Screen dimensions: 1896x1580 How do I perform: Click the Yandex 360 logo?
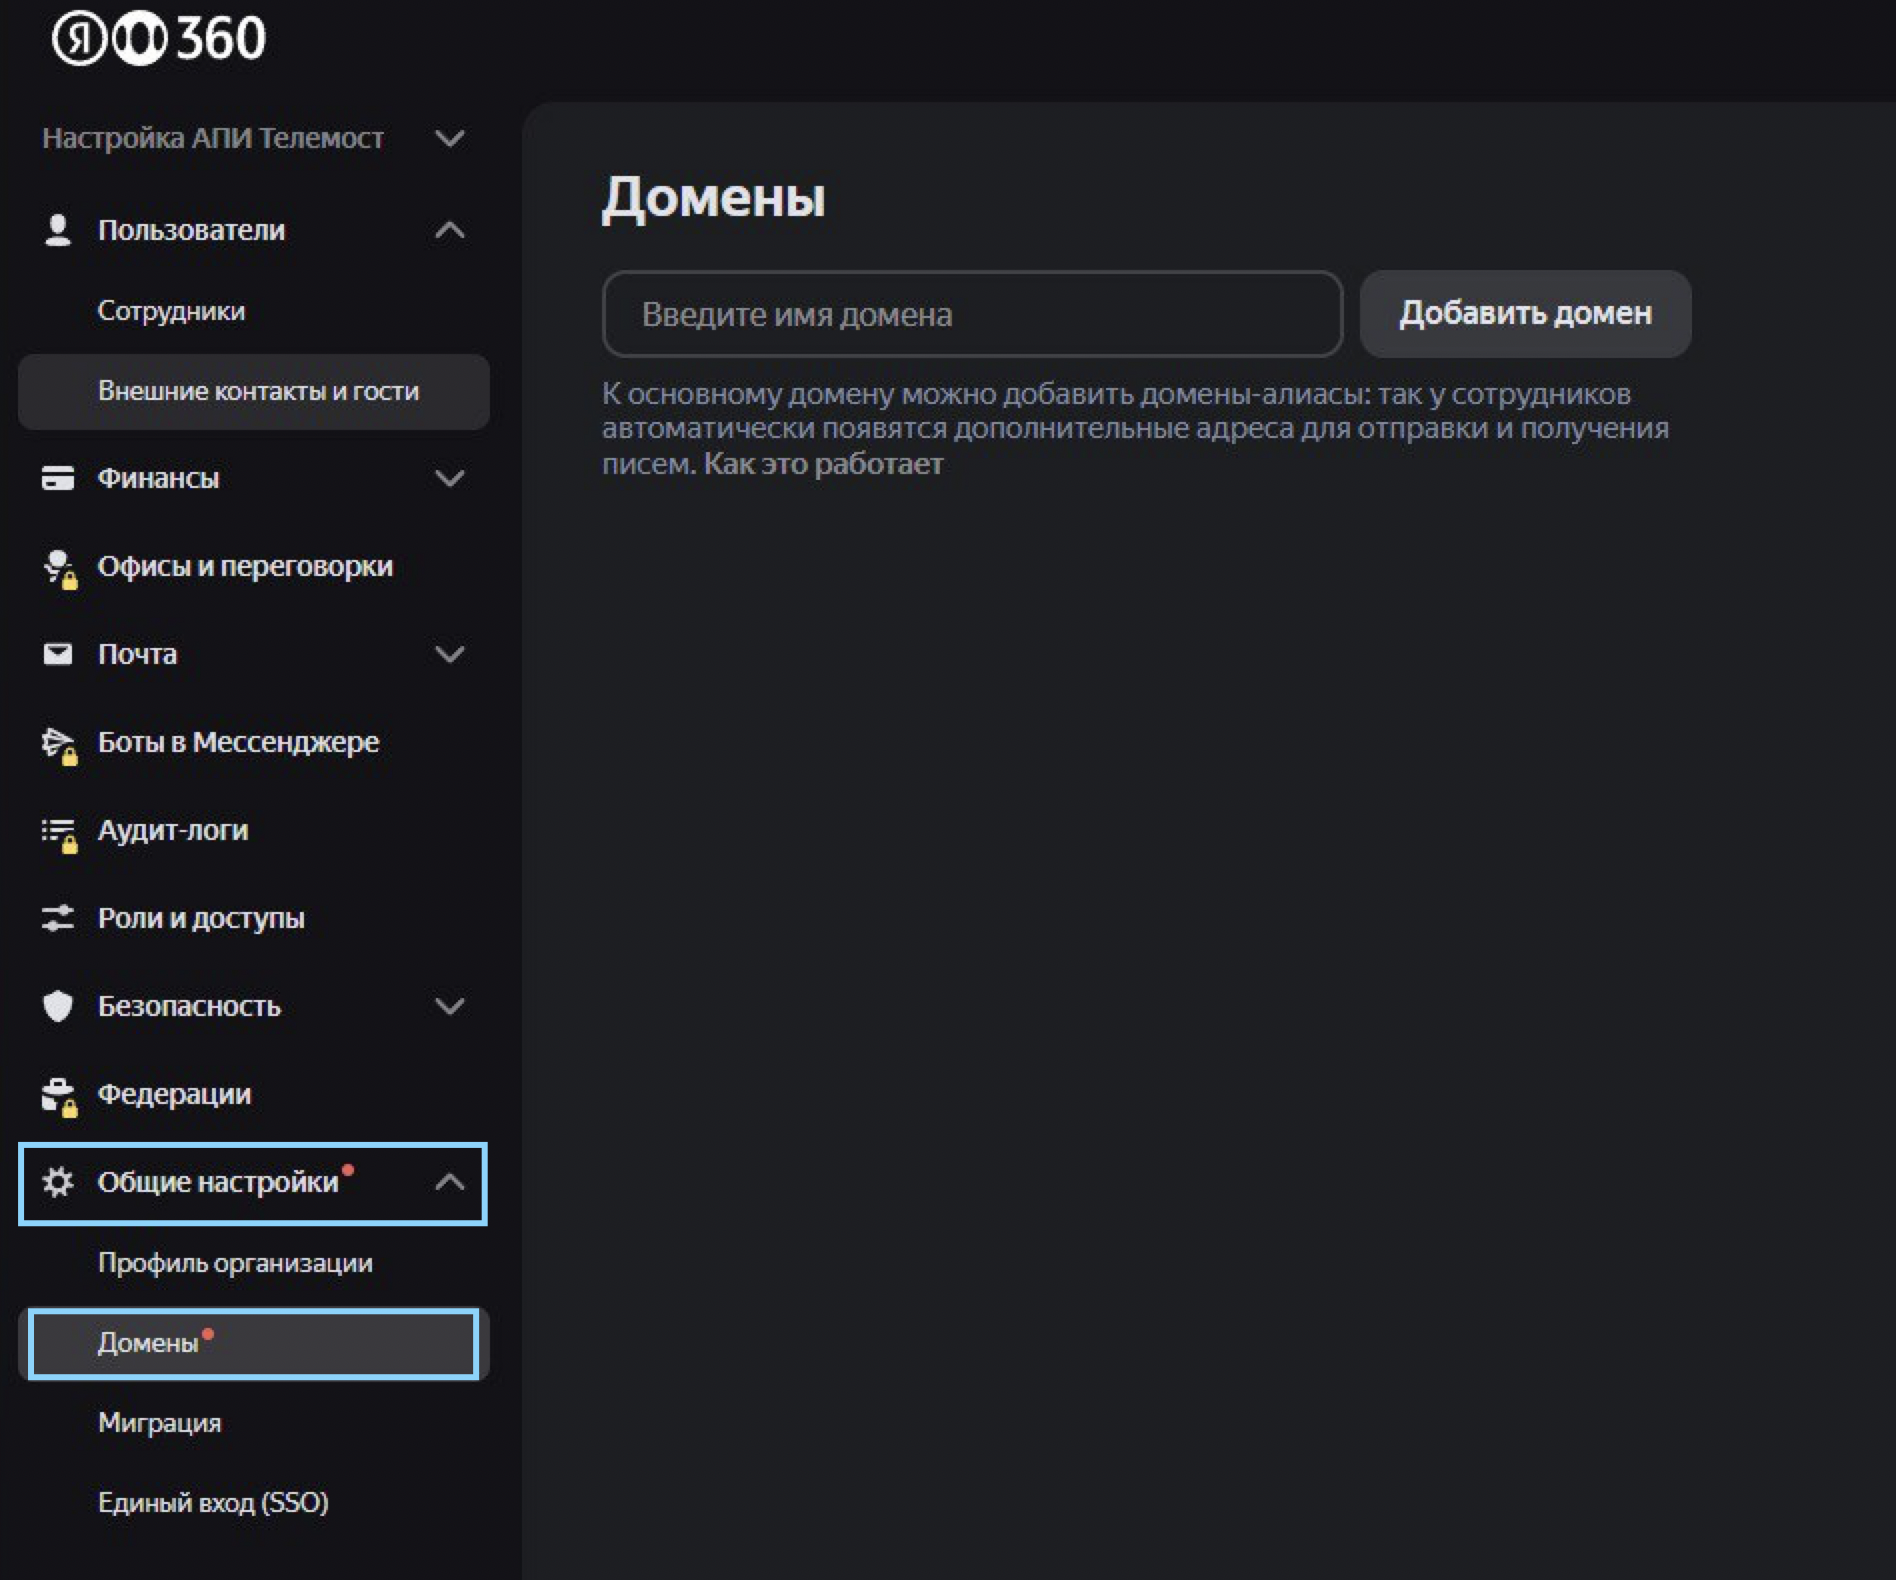pyautogui.click(x=159, y=39)
